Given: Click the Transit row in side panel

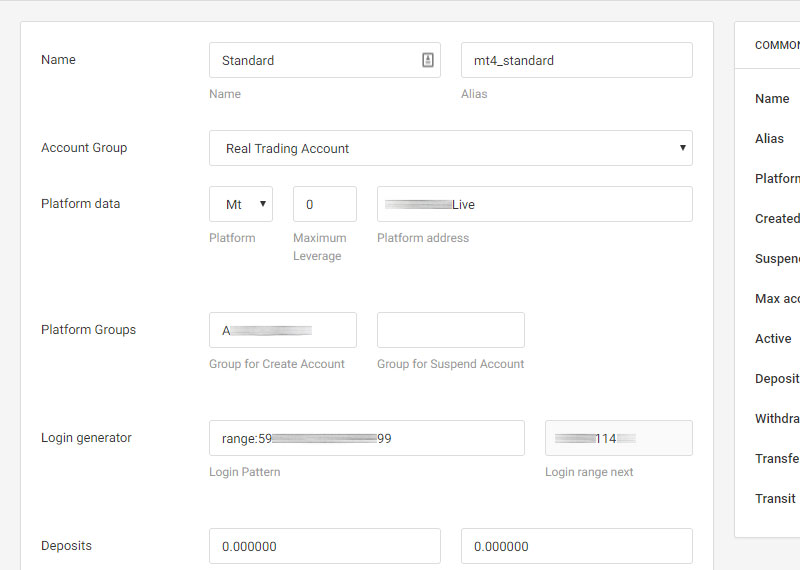Looking at the screenshot, I should 775,499.
